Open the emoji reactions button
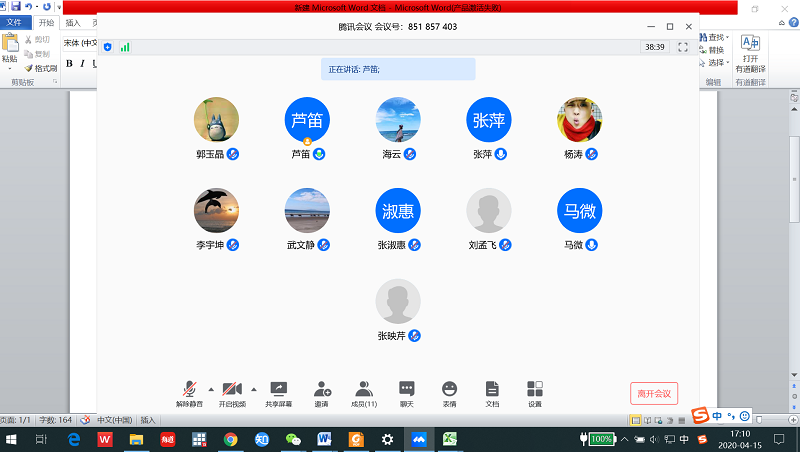Screen dimensions: 800x452 point(449,394)
